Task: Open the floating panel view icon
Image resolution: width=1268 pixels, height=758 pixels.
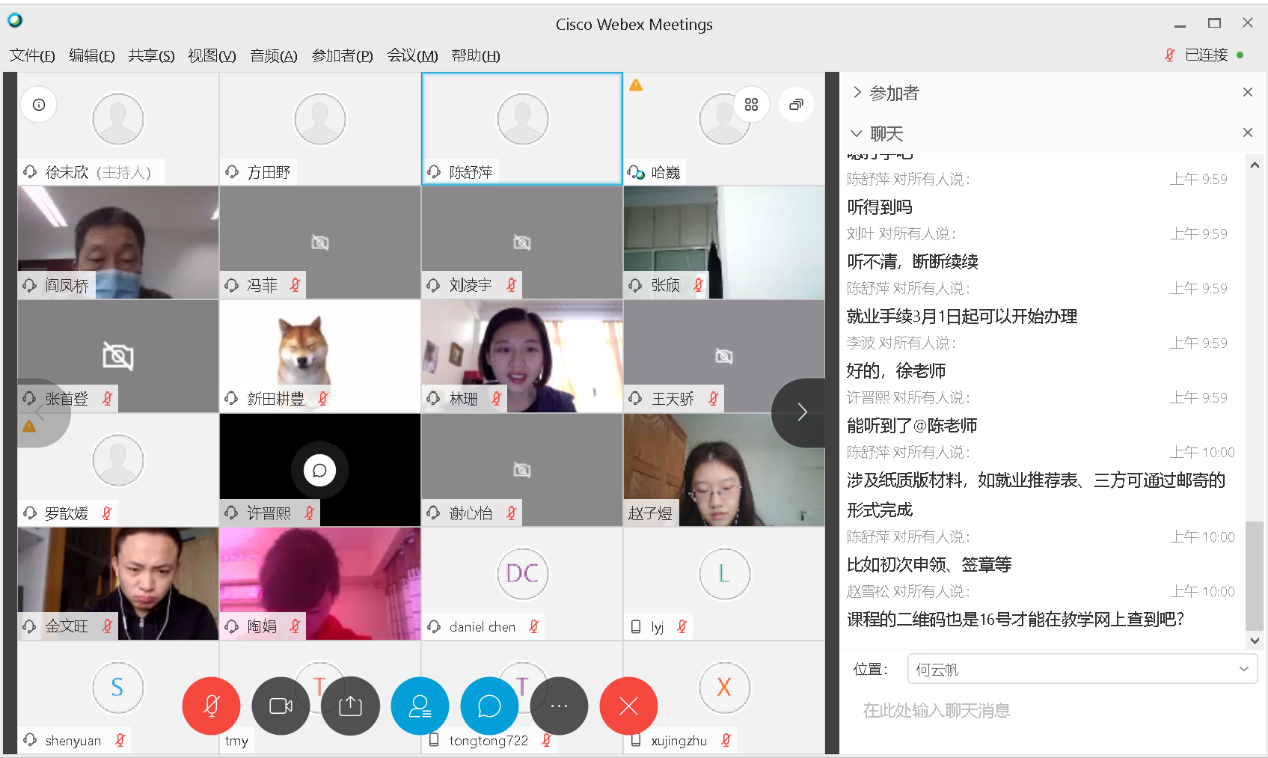Action: point(796,104)
